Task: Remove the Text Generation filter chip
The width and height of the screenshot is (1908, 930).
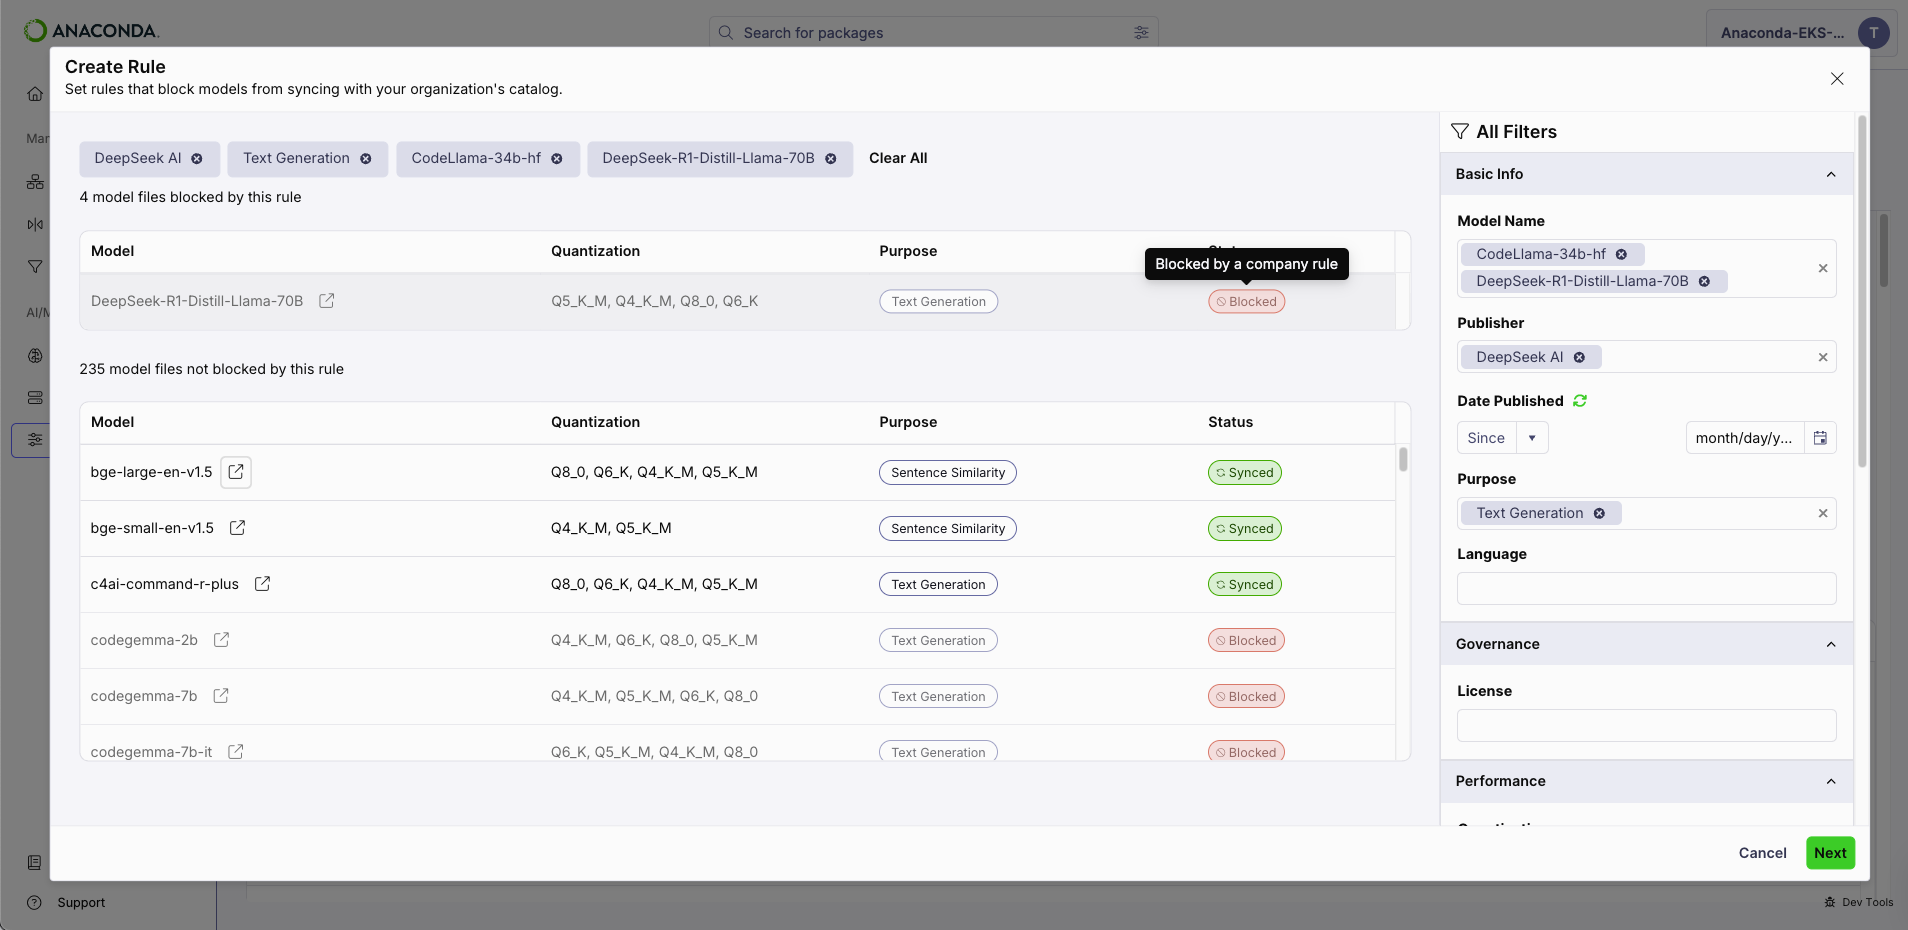Action: pyautogui.click(x=366, y=159)
